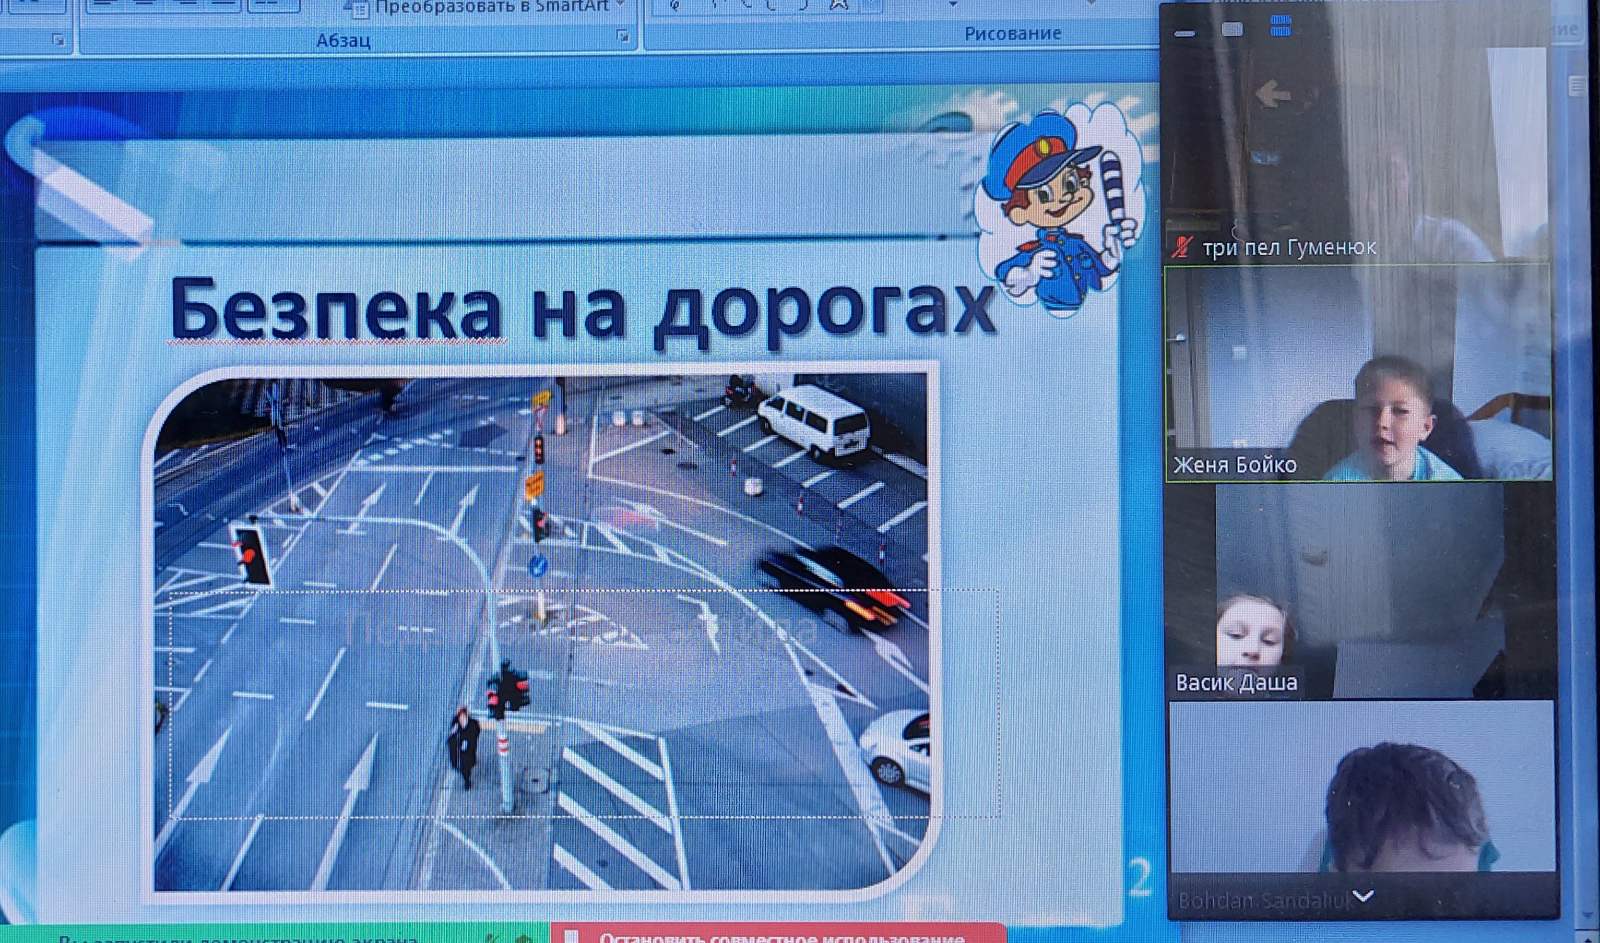This screenshot has height=943, width=1600.
Task: Click the slide title Безпека на дорогах
Action: point(582,309)
